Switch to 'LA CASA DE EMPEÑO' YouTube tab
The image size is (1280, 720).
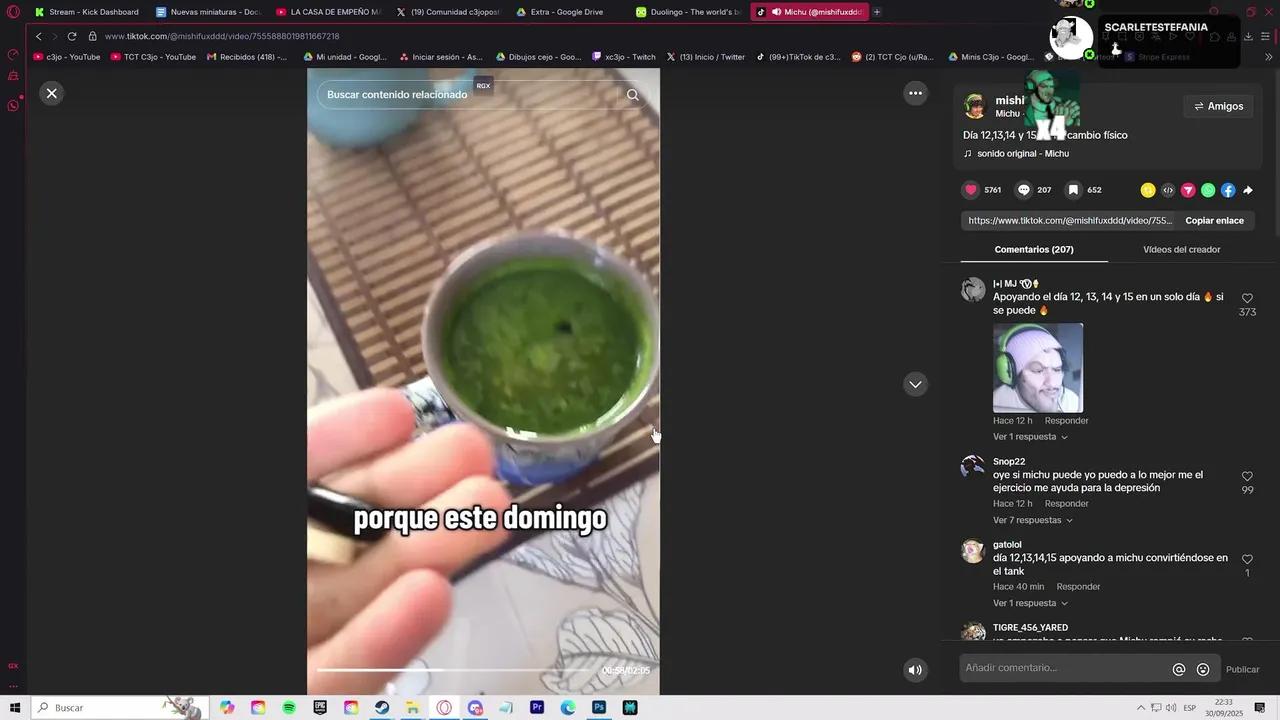pyautogui.click(x=328, y=12)
